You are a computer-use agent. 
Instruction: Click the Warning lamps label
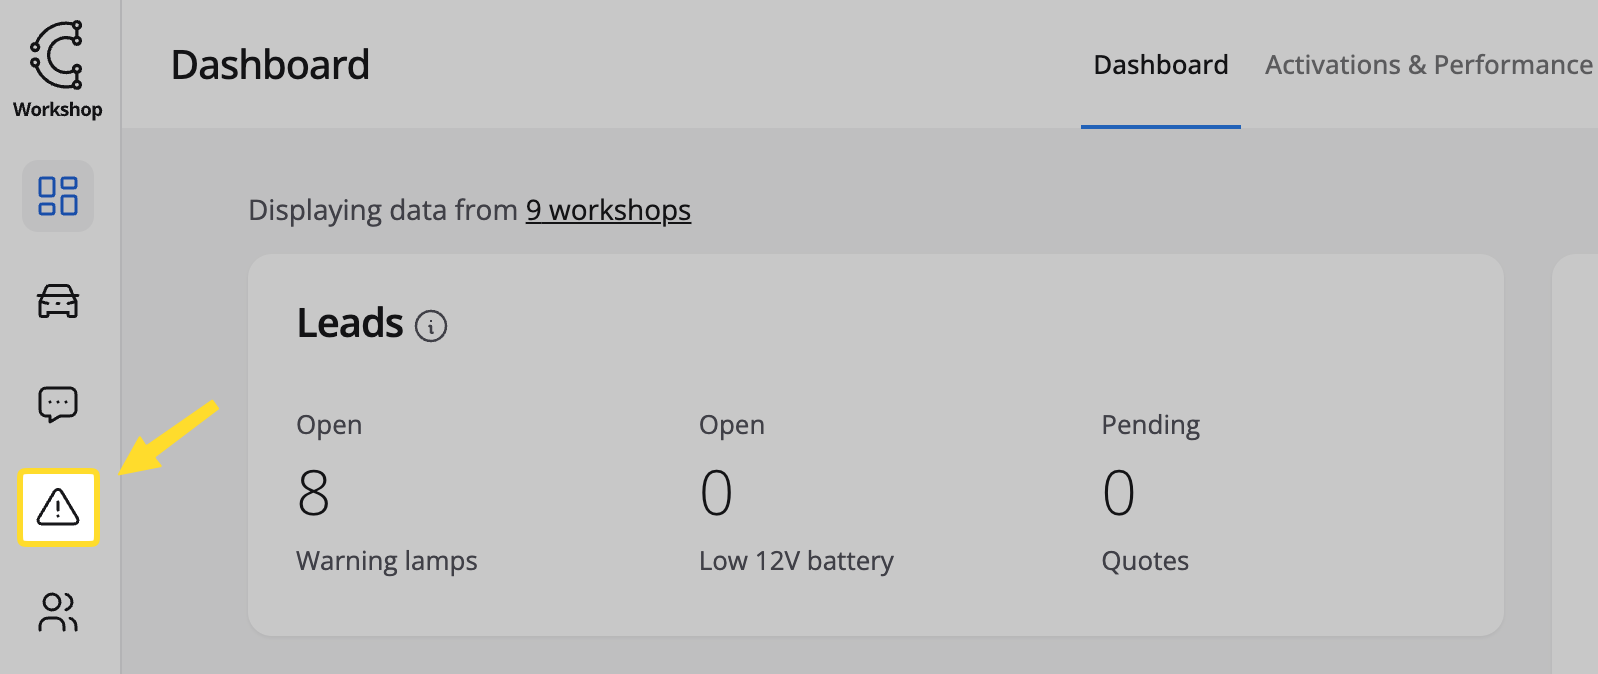387,561
